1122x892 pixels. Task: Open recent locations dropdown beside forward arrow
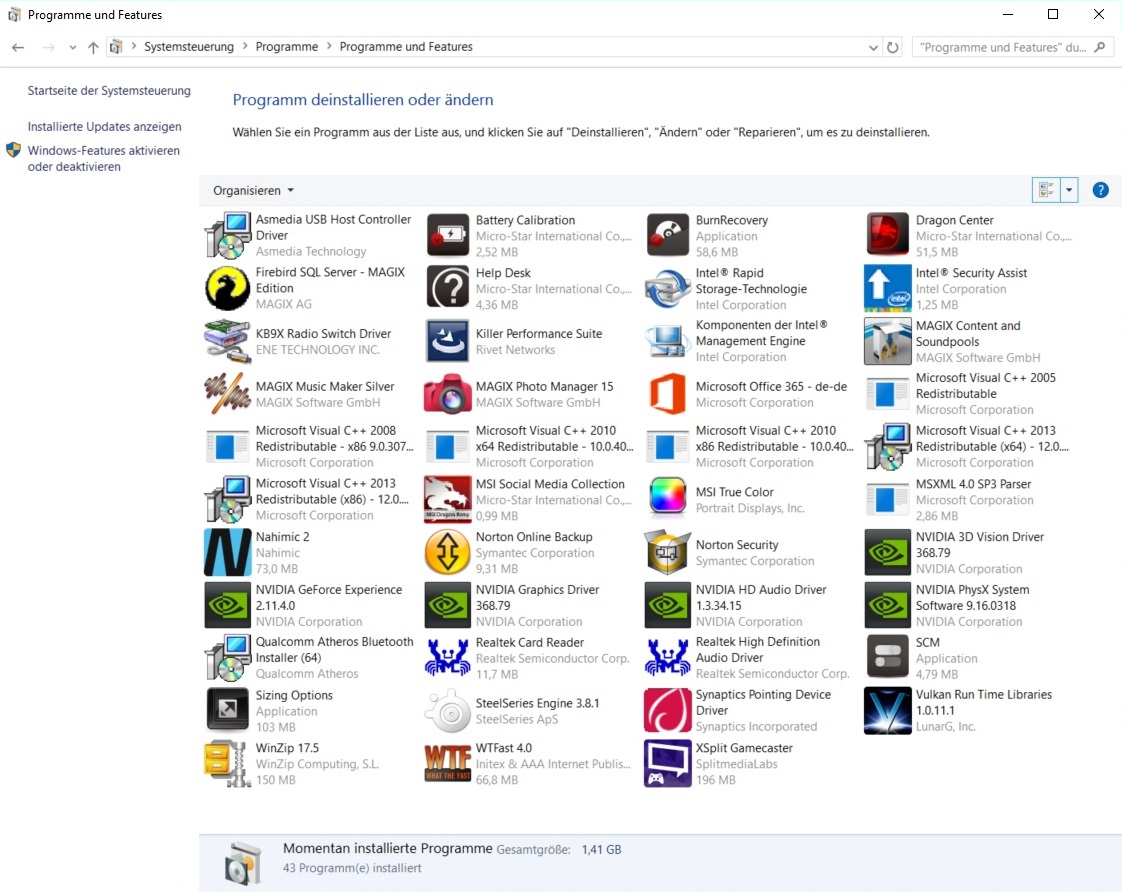(x=72, y=47)
